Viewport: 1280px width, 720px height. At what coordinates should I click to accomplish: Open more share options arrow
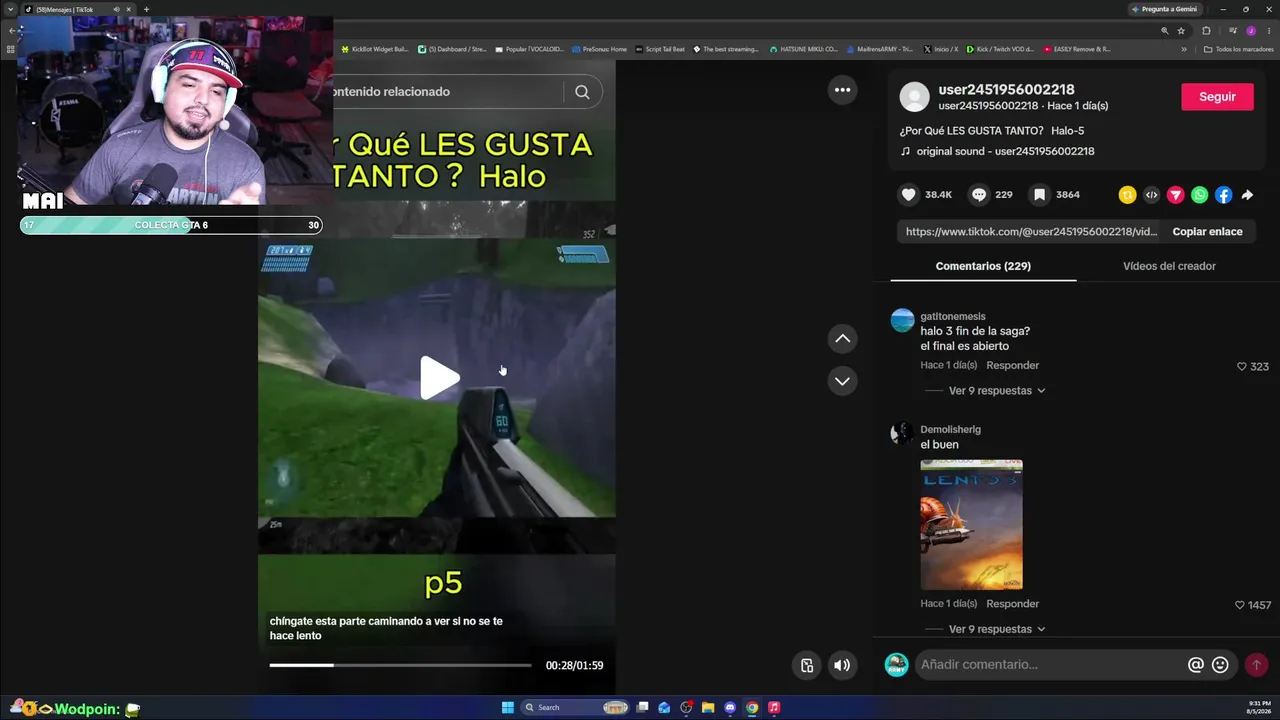point(1247,195)
